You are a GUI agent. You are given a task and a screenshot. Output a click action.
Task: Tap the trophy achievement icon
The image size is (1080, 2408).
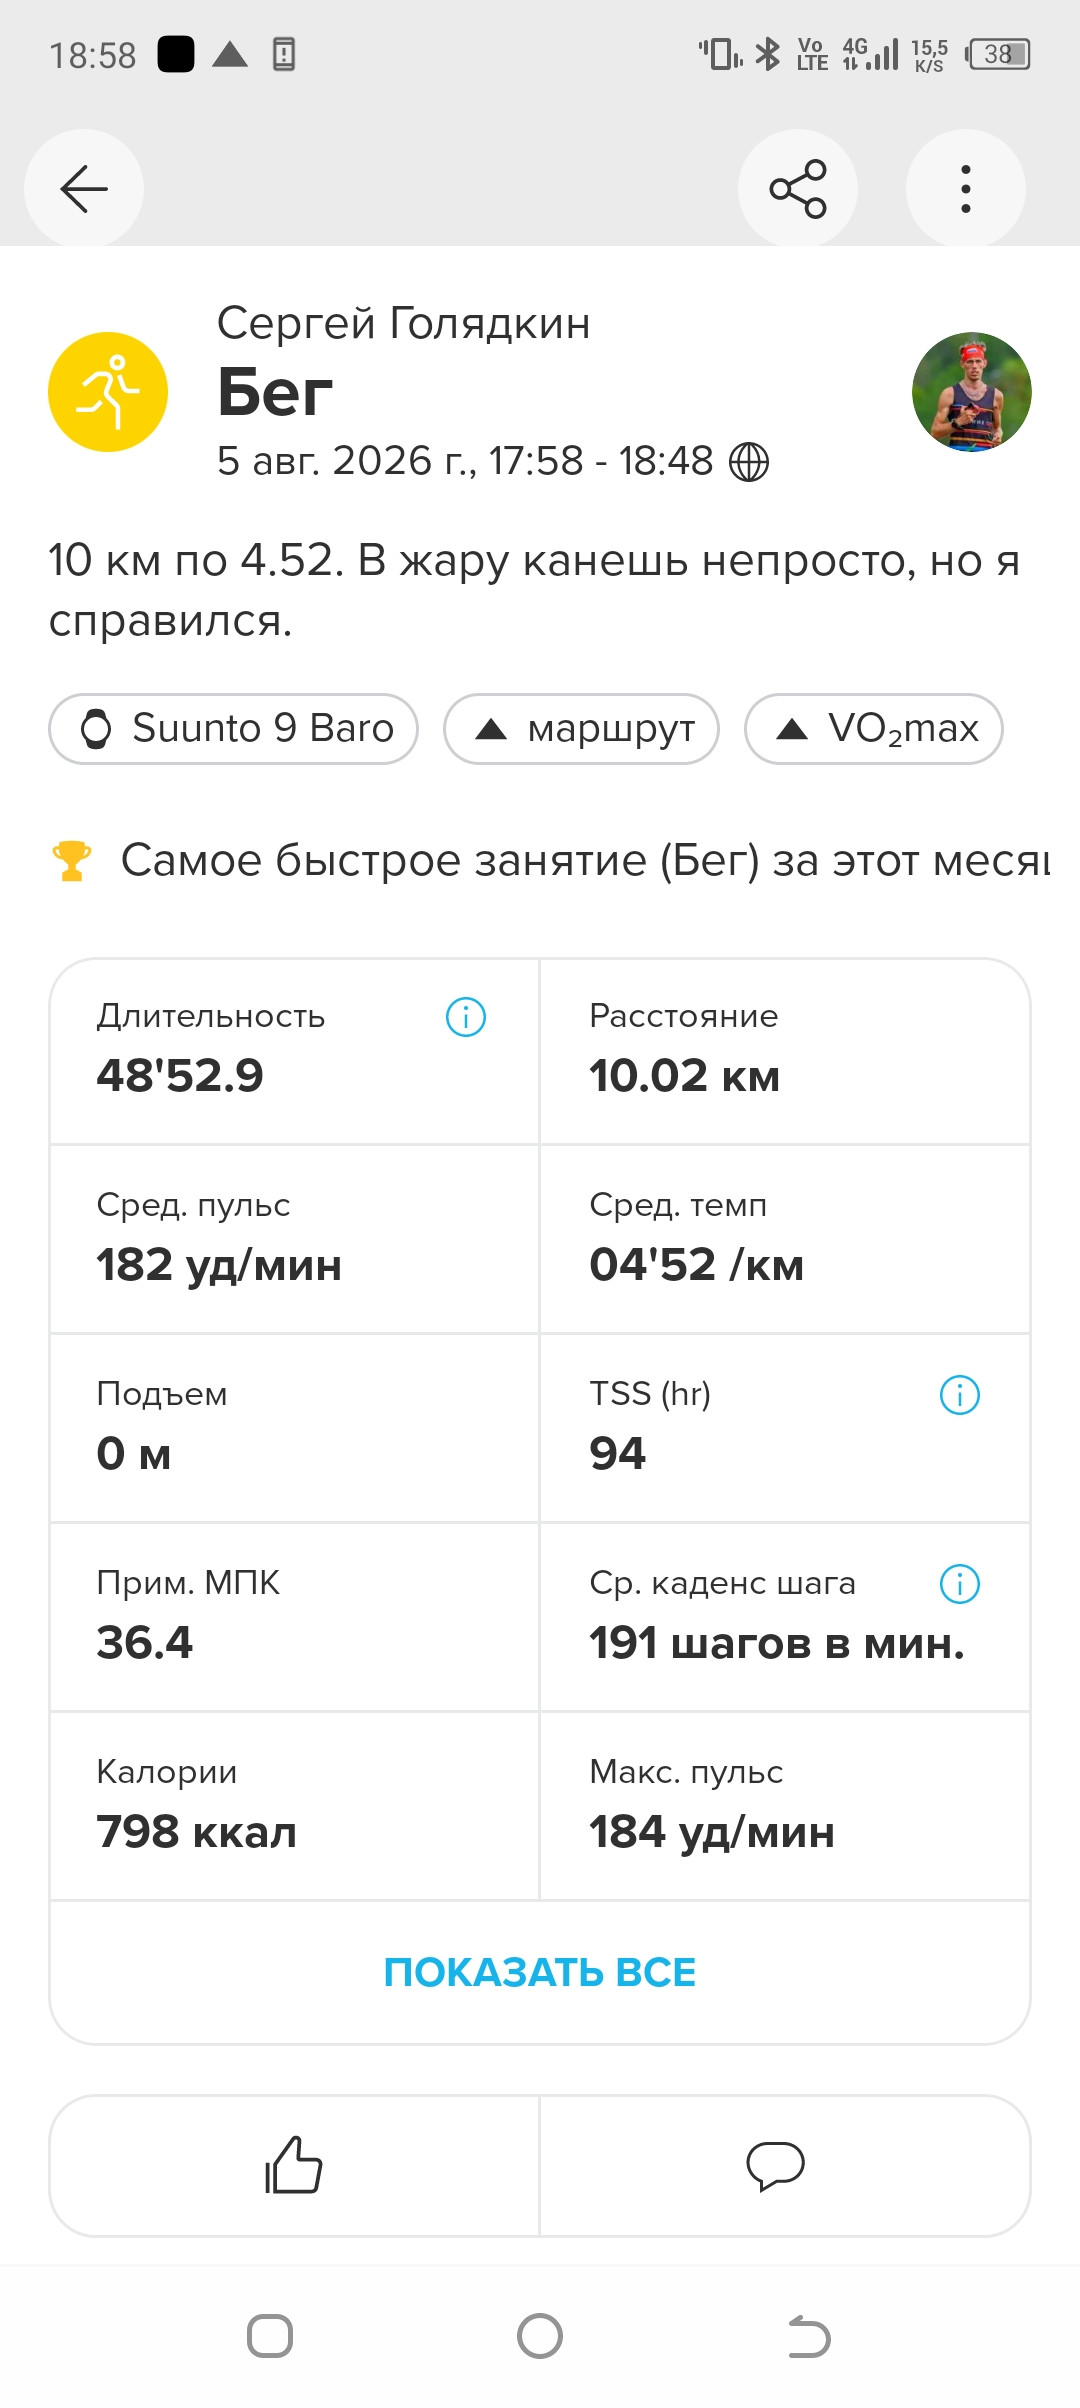[x=71, y=860]
